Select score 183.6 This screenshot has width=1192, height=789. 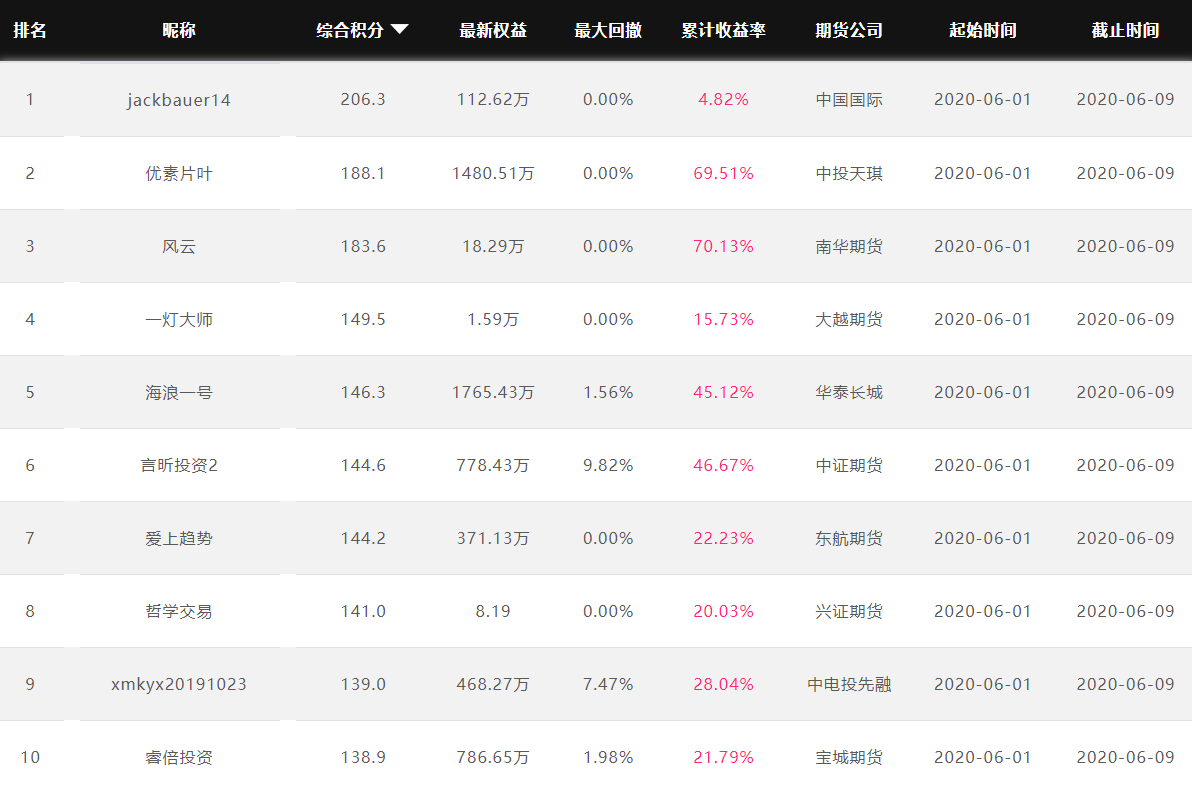tap(363, 246)
